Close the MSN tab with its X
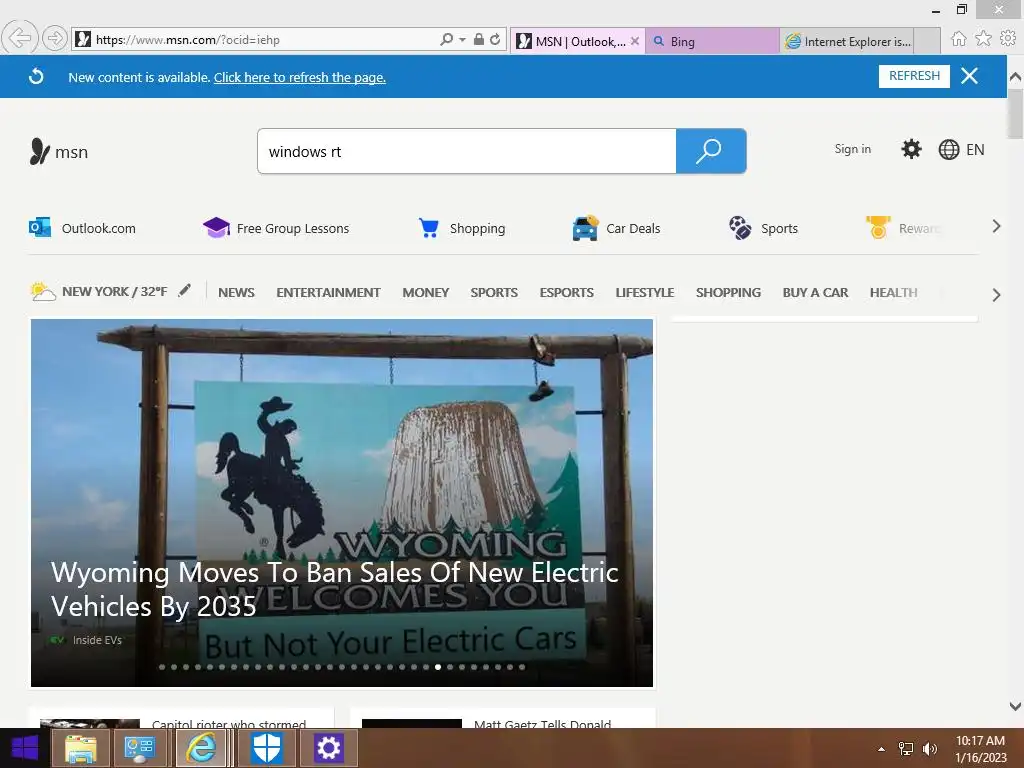This screenshot has height=768, width=1024. click(x=635, y=41)
